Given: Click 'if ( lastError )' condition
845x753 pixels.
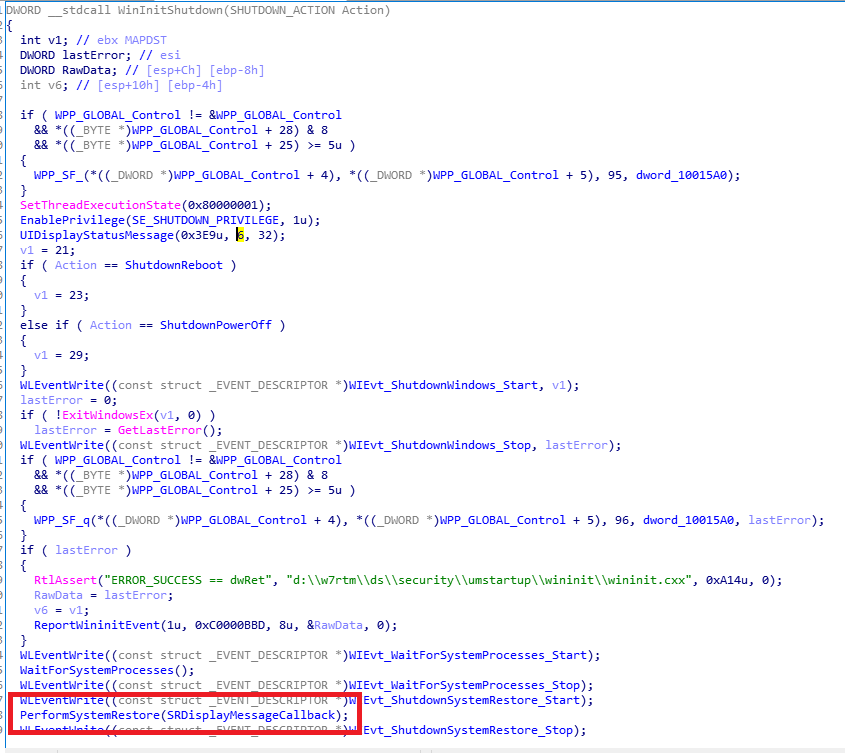Looking at the screenshot, I should pos(75,551).
